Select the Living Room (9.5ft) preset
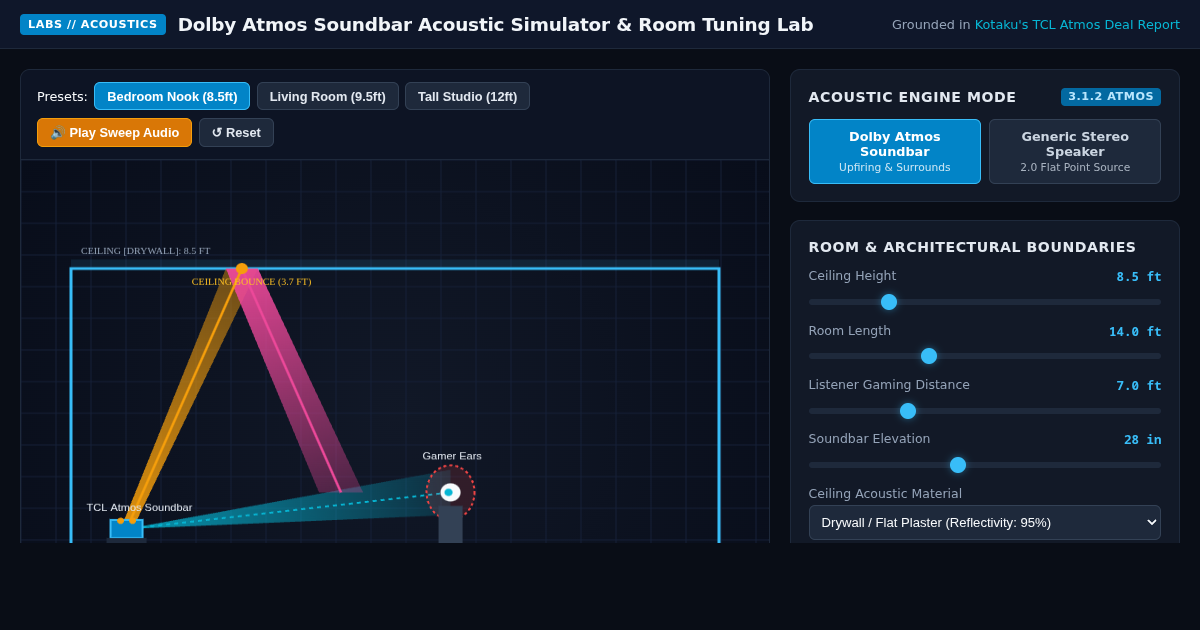Image resolution: width=1200 pixels, height=630 pixels. tap(327, 96)
